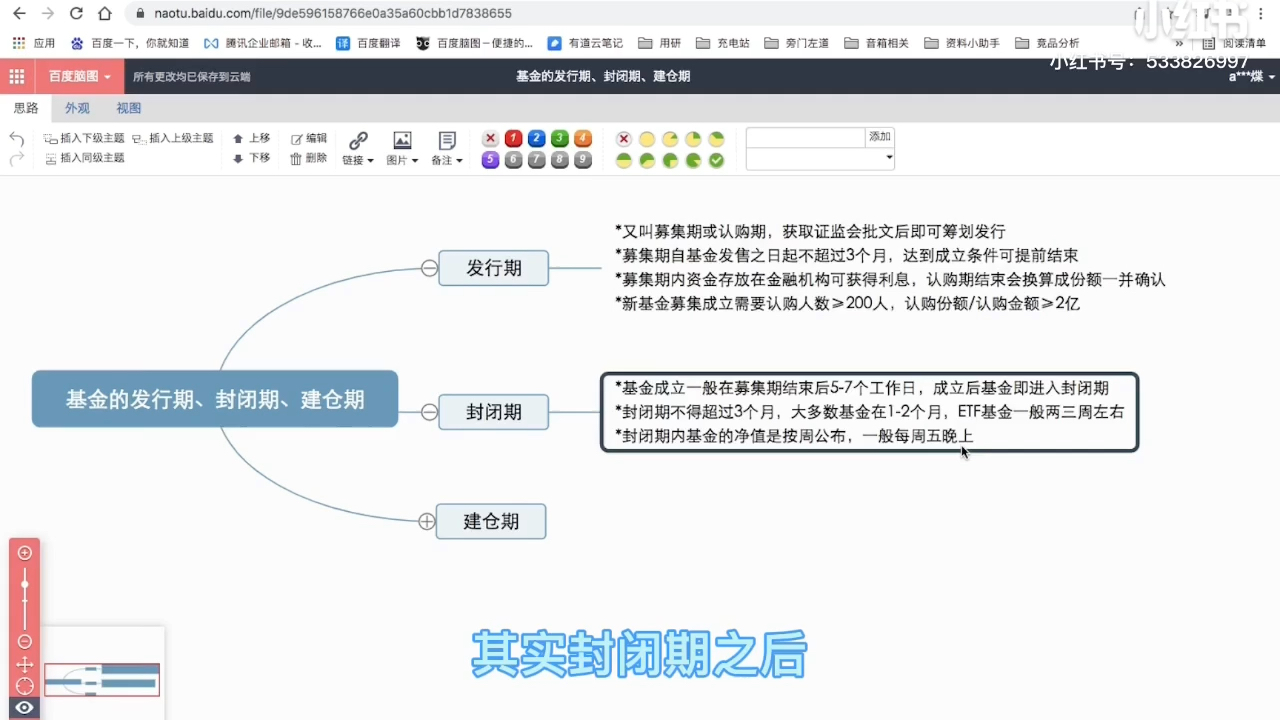1280x720 pixels.
Task: Set priority 3 green icon
Action: (x=559, y=139)
